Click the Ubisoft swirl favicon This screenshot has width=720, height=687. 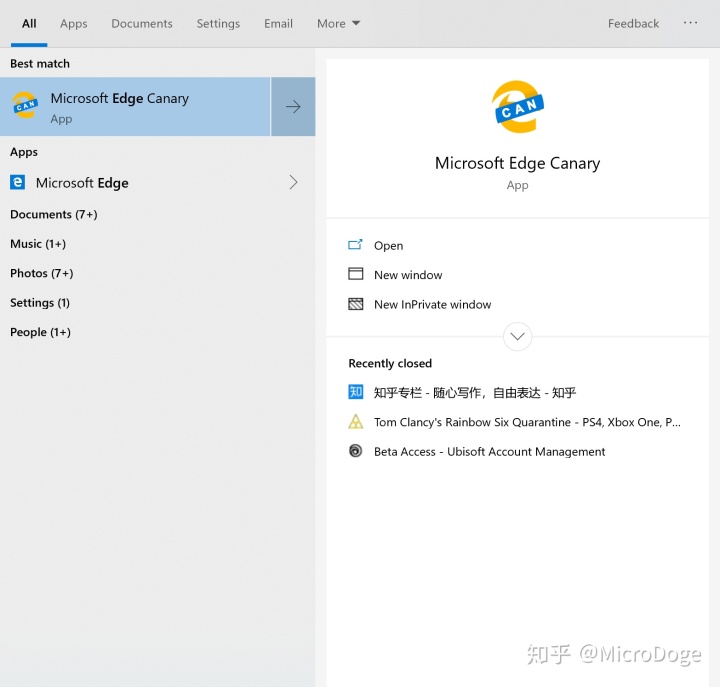[x=355, y=450]
